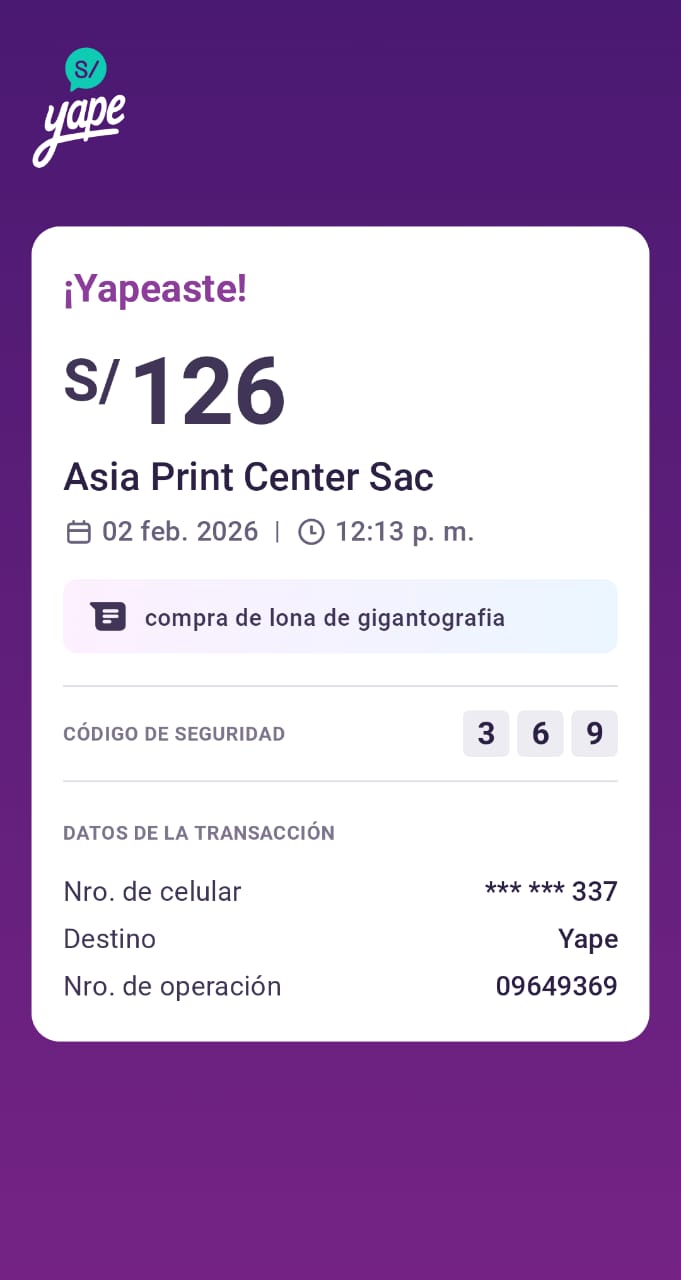Tap security code digit 6
The width and height of the screenshot is (681, 1280).
(540, 734)
